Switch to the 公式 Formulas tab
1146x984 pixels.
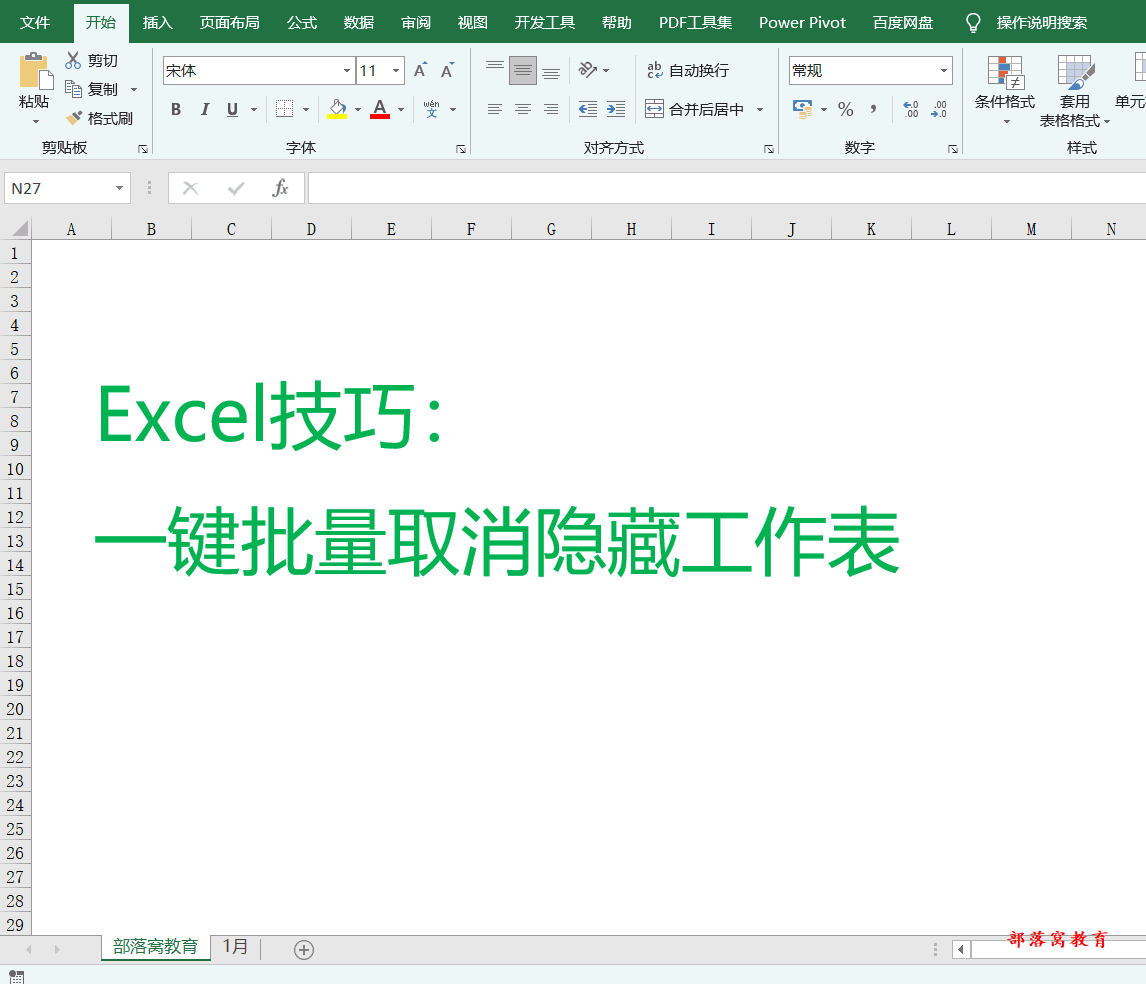coord(302,23)
